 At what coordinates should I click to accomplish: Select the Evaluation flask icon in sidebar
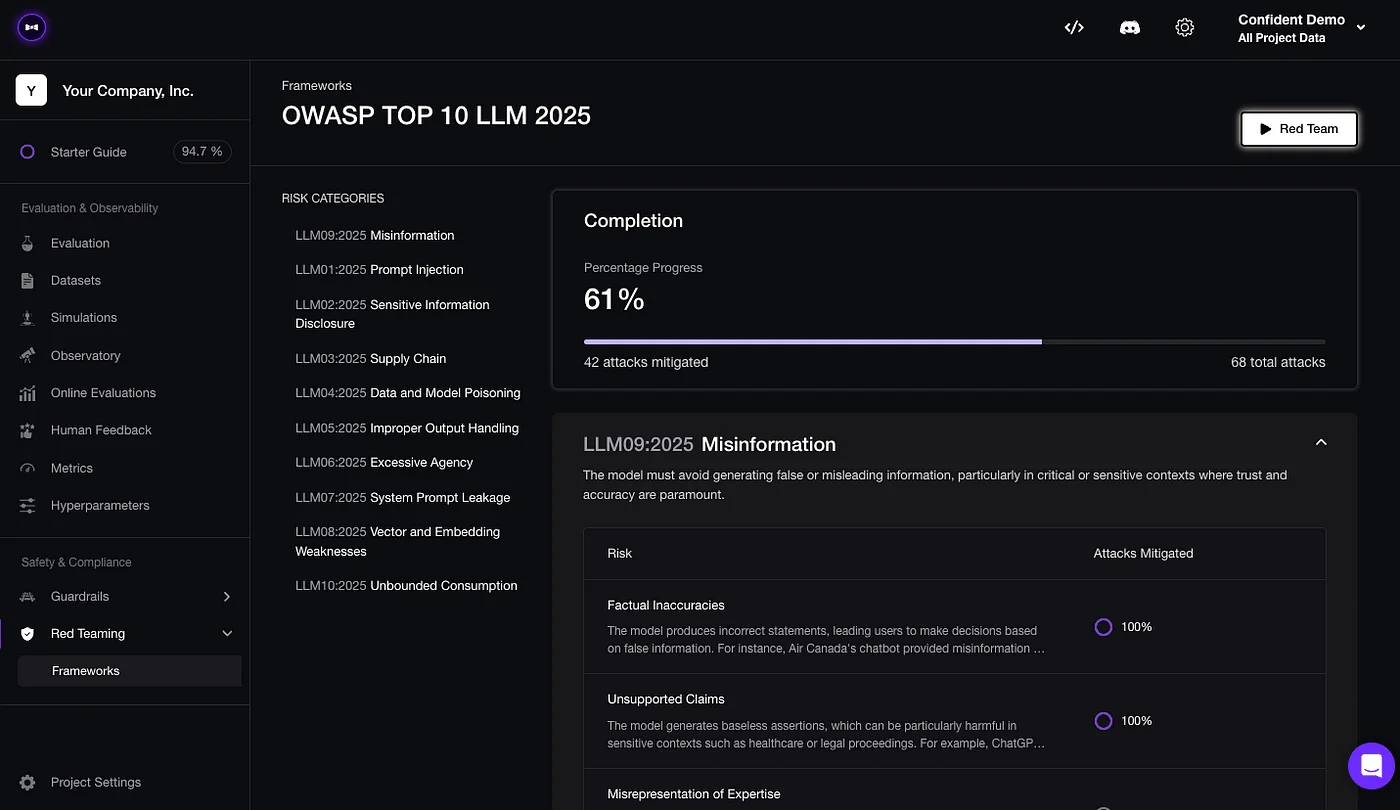28,243
